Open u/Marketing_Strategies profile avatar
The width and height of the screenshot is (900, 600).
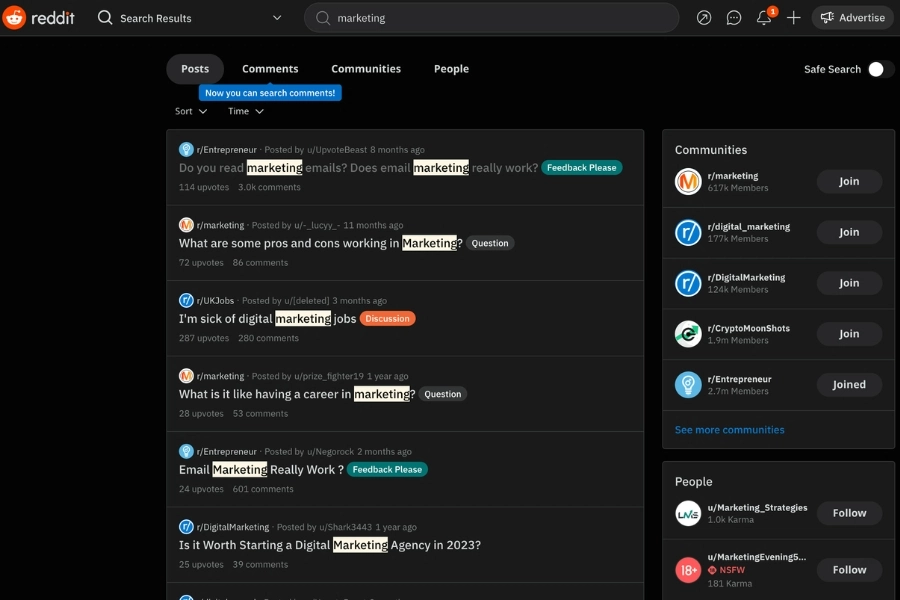tap(688, 513)
